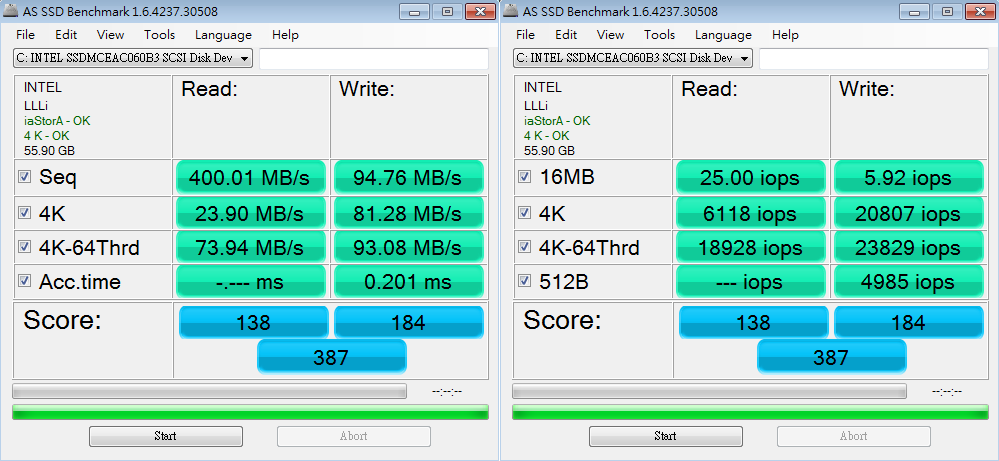Open the Language menu in the left window
999x461 pixels.
pos(223,35)
